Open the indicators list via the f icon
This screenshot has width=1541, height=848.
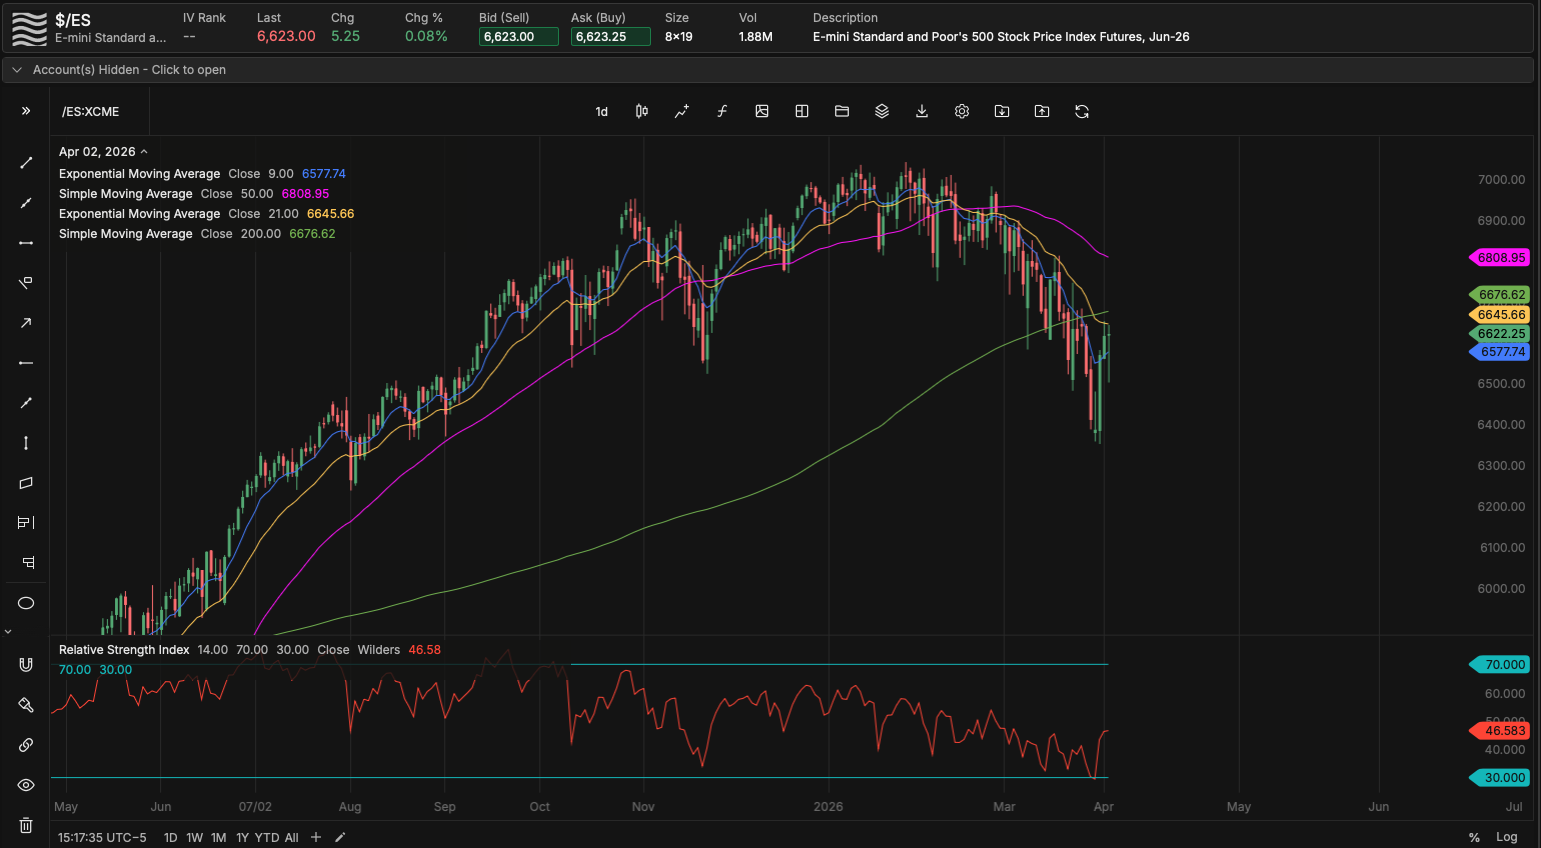click(x=722, y=111)
